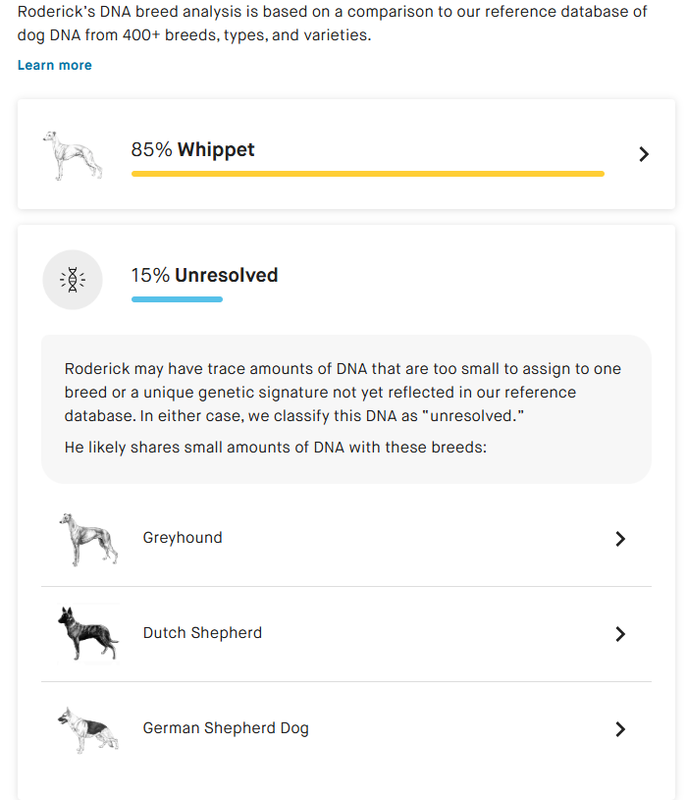
Task: Select the 85% Whippet breed title
Action: coord(193,149)
